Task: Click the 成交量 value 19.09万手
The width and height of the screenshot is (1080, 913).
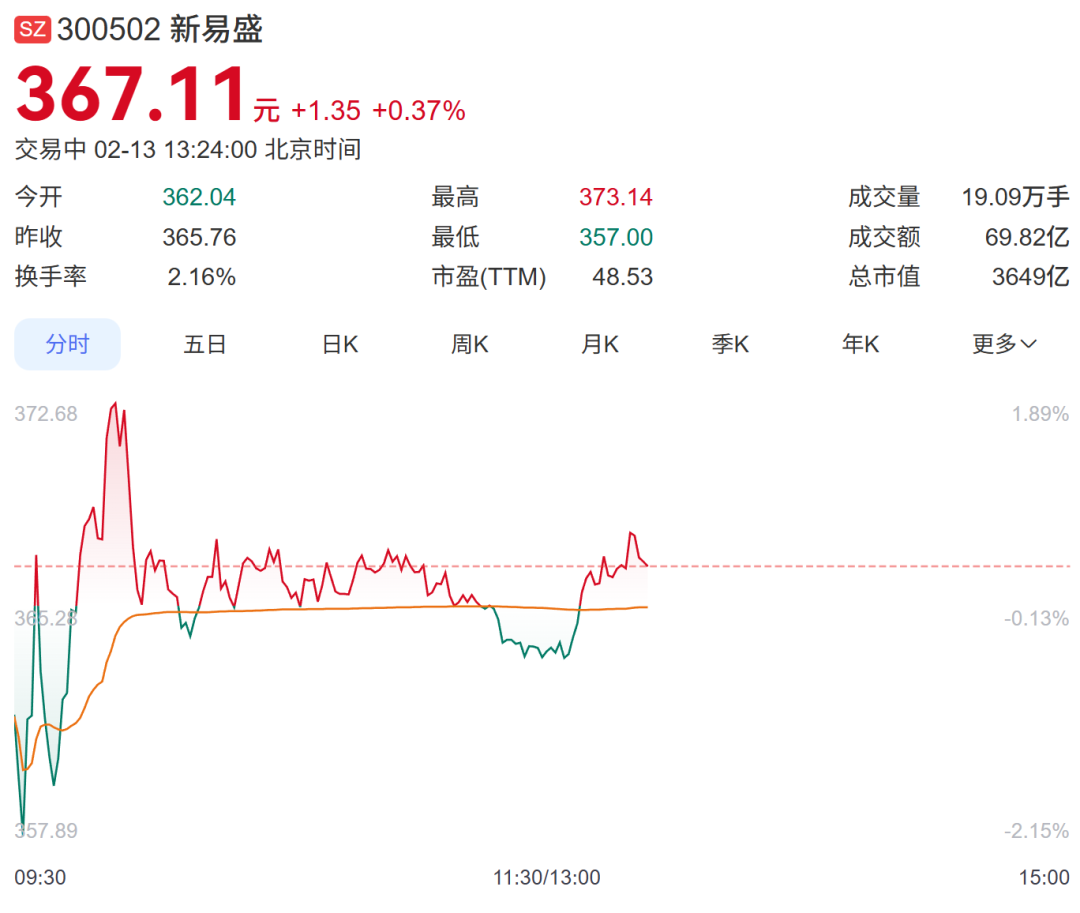Action: pyautogui.click(x=1015, y=197)
